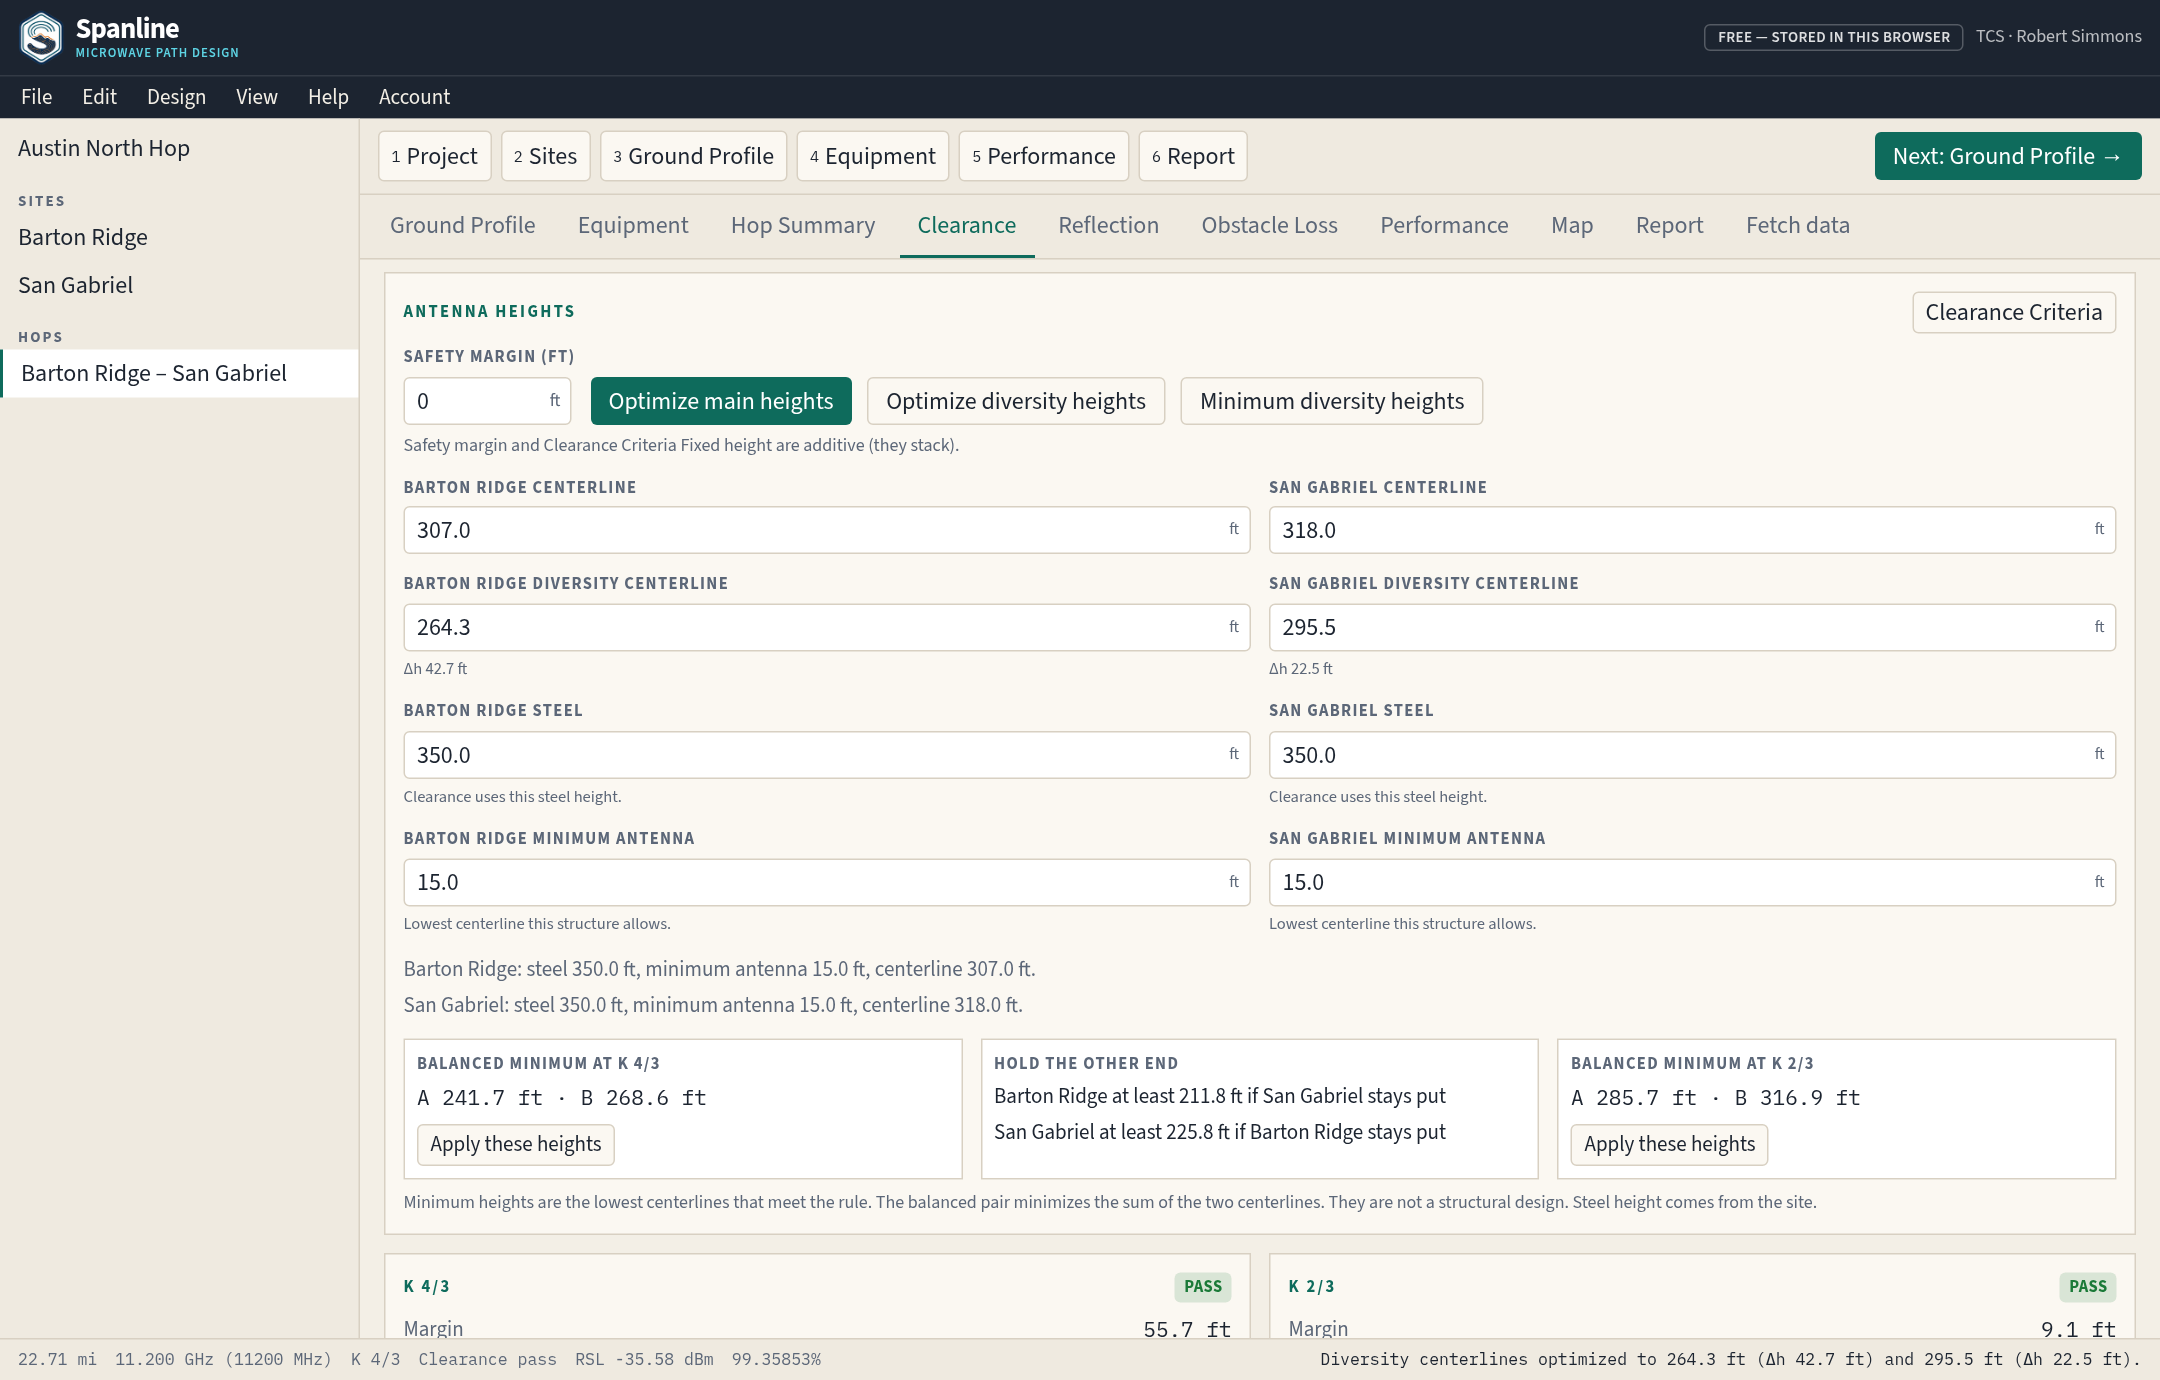Select San Gabriel site in sidebar
The width and height of the screenshot is (2160, 1380).
pyautogui.click(x=180, y=286)
